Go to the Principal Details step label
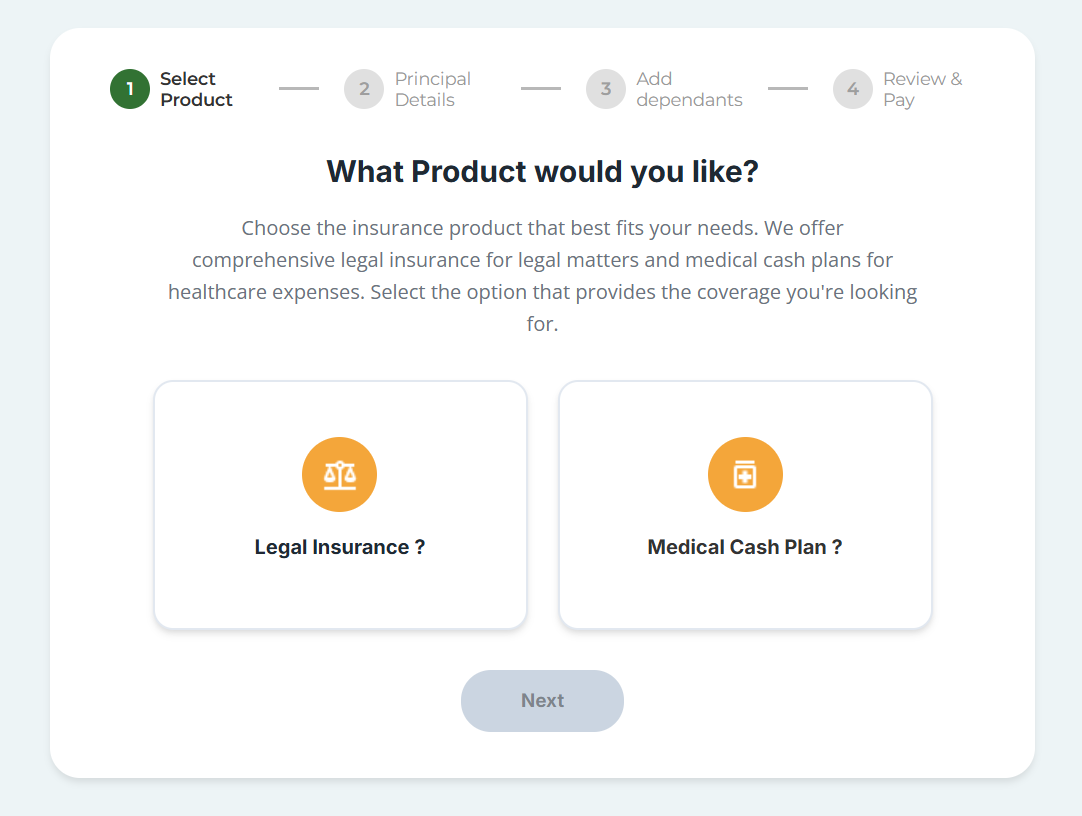Image resolution: width=1082 pixels, height=816 pixels. (433, 89)
